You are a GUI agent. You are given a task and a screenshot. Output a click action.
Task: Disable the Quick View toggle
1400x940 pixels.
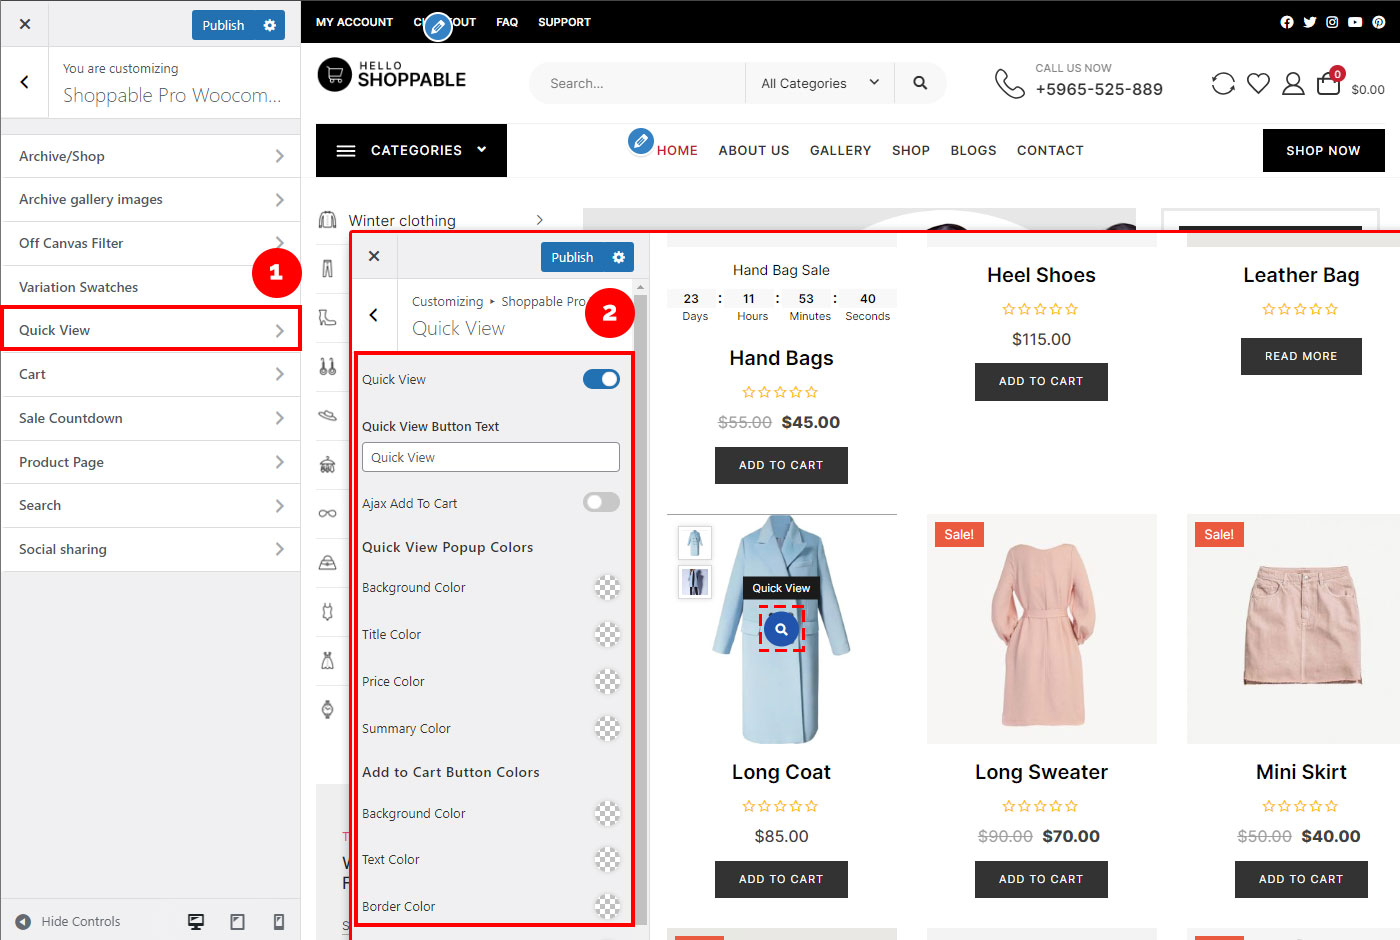(x=601, y=379)
